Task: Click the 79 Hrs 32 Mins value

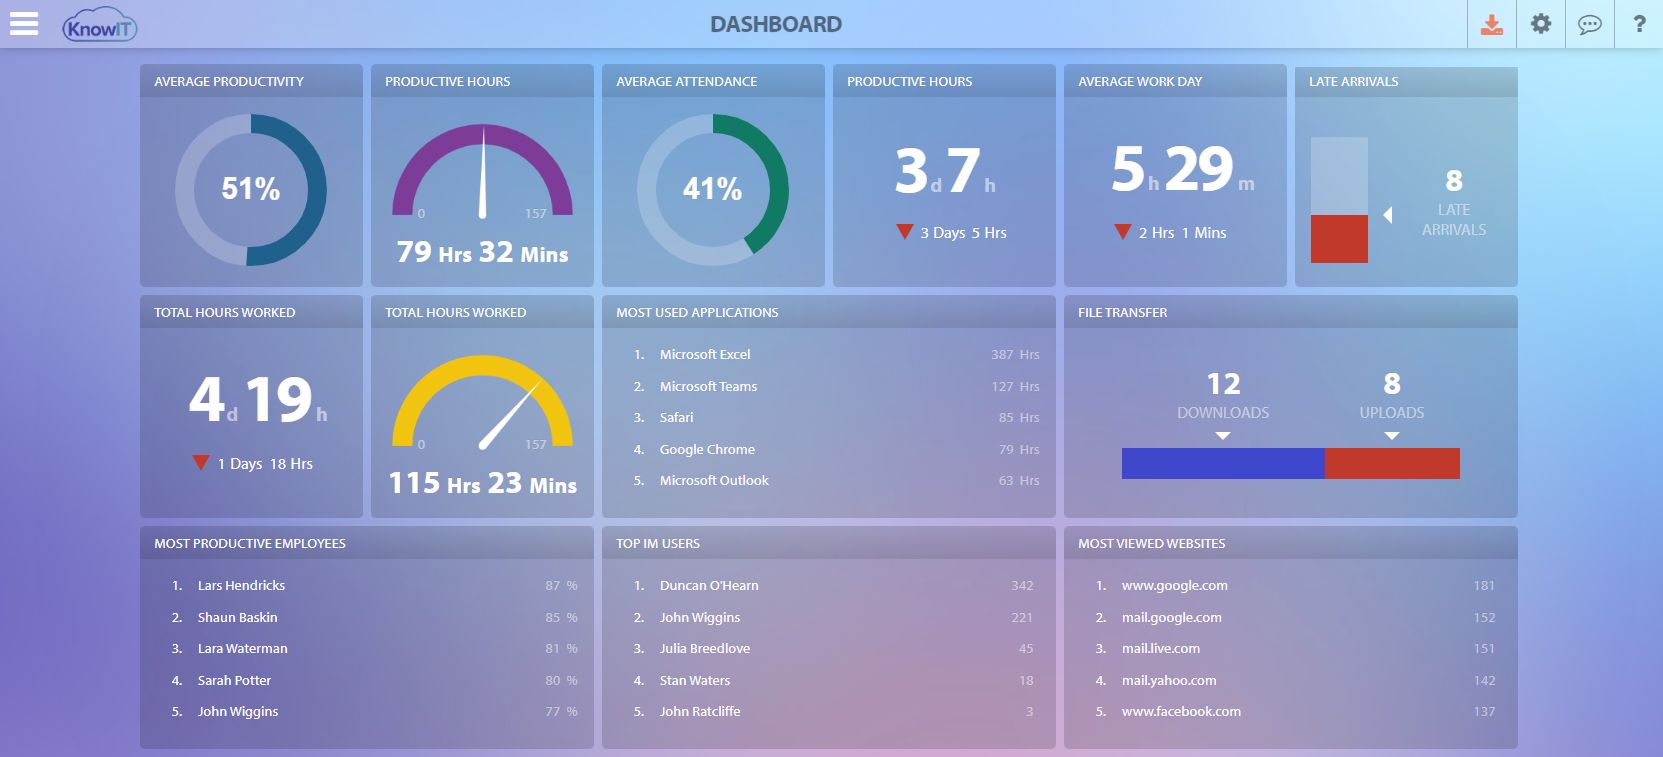Action: point(483,252)
